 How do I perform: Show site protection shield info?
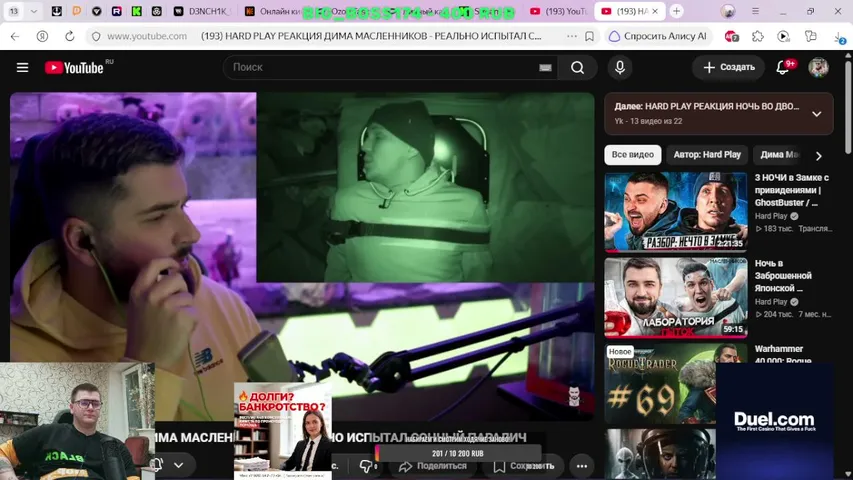(96, 36)
